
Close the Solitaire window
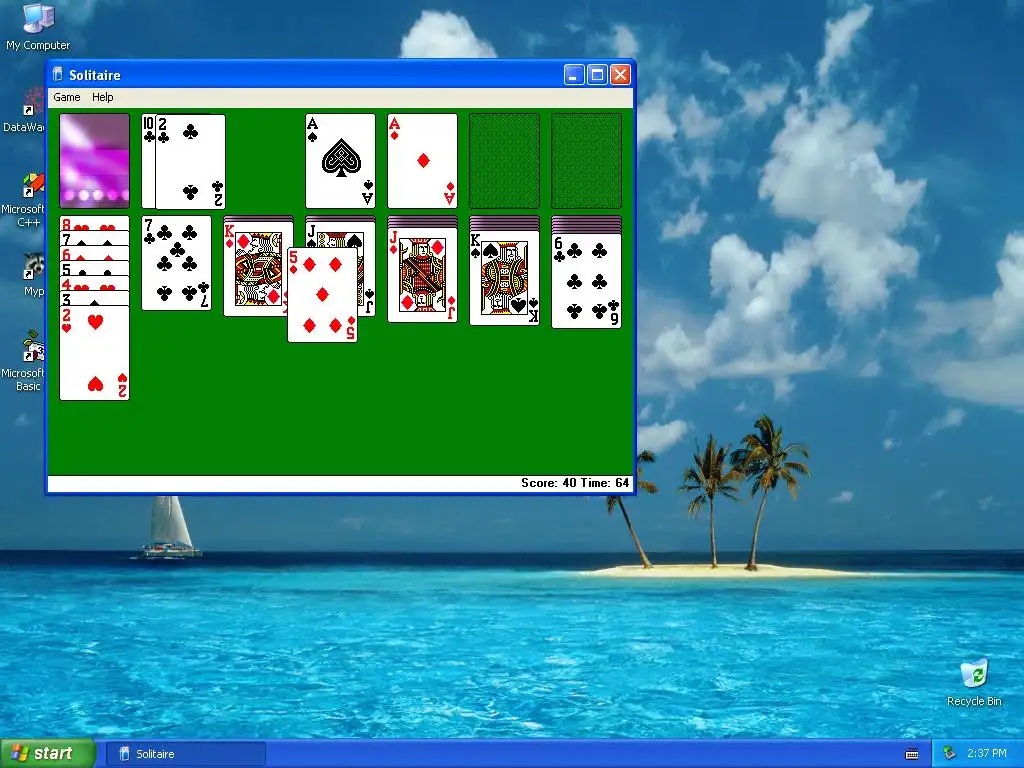(620, 74)
